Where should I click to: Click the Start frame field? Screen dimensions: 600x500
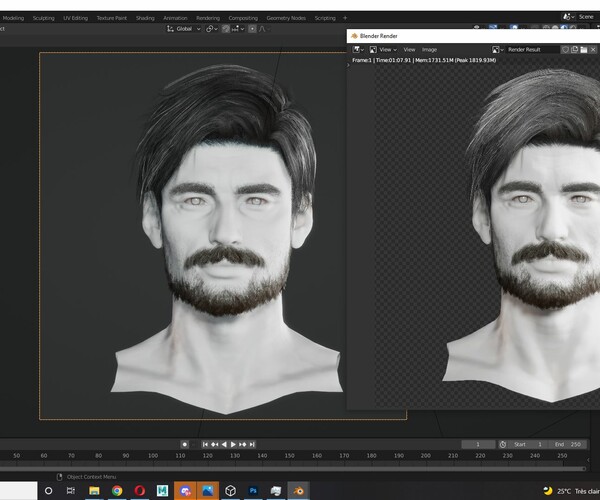tap(528, 444)
